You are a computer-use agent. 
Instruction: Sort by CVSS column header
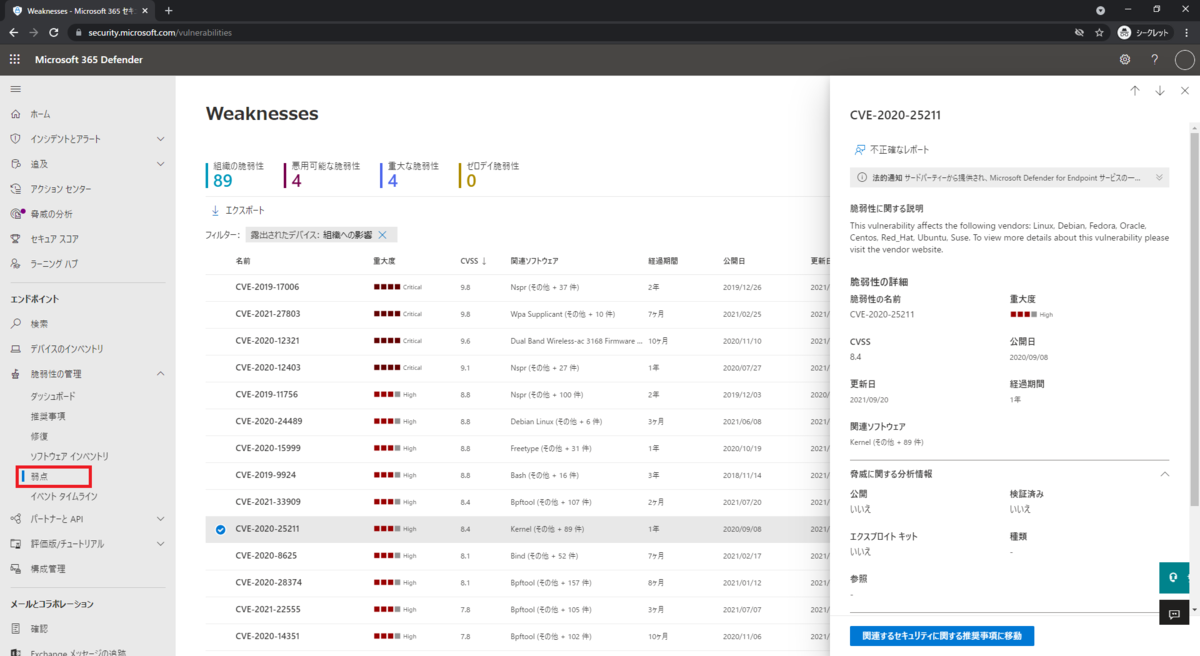point(474,261)
